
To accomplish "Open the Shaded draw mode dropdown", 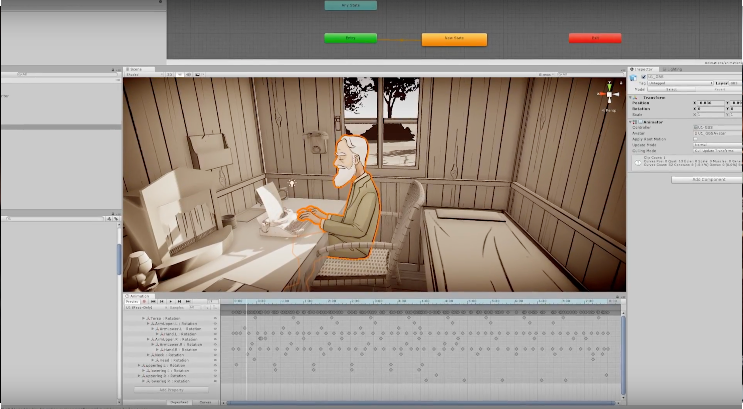I will pos(144,74).
